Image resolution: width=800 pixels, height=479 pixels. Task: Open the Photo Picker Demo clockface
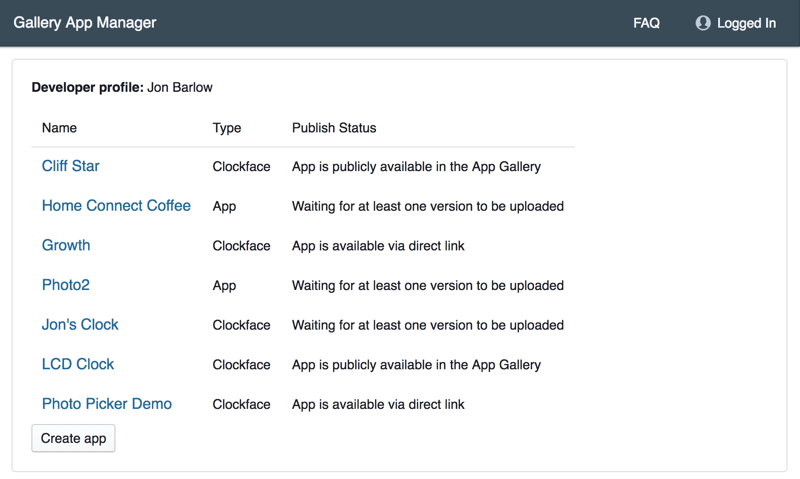(107, 404)
